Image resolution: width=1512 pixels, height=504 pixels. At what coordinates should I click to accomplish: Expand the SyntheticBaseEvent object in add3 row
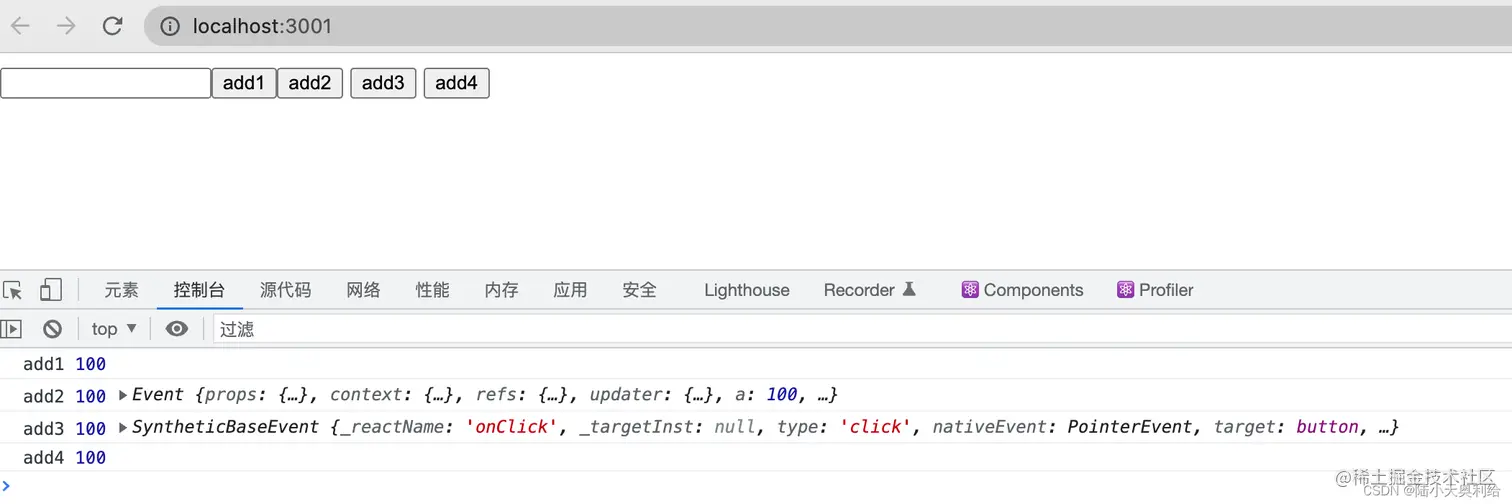[x=124, y=428]
